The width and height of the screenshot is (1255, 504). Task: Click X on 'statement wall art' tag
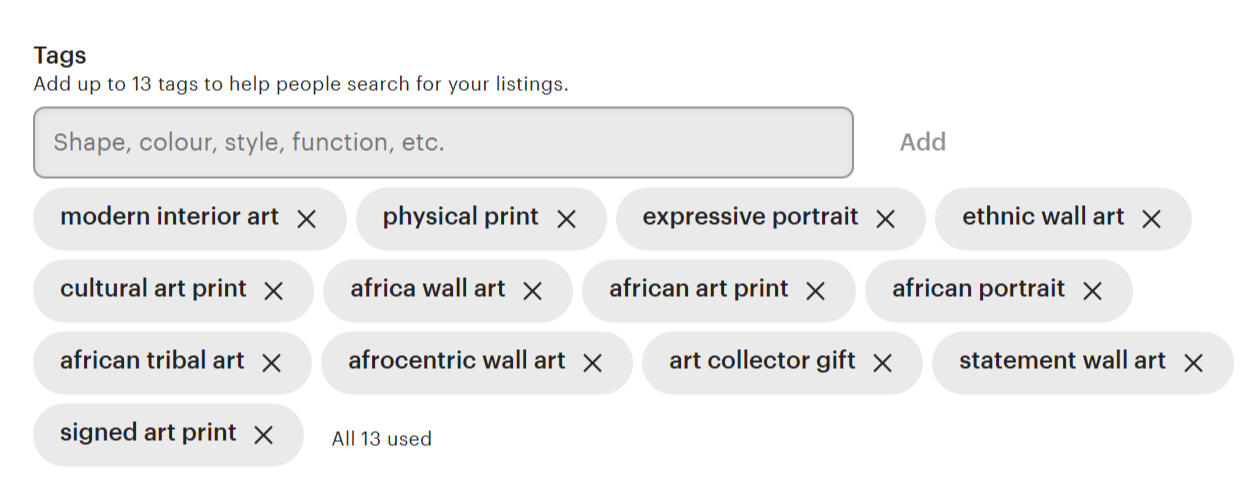[1193, 363]
